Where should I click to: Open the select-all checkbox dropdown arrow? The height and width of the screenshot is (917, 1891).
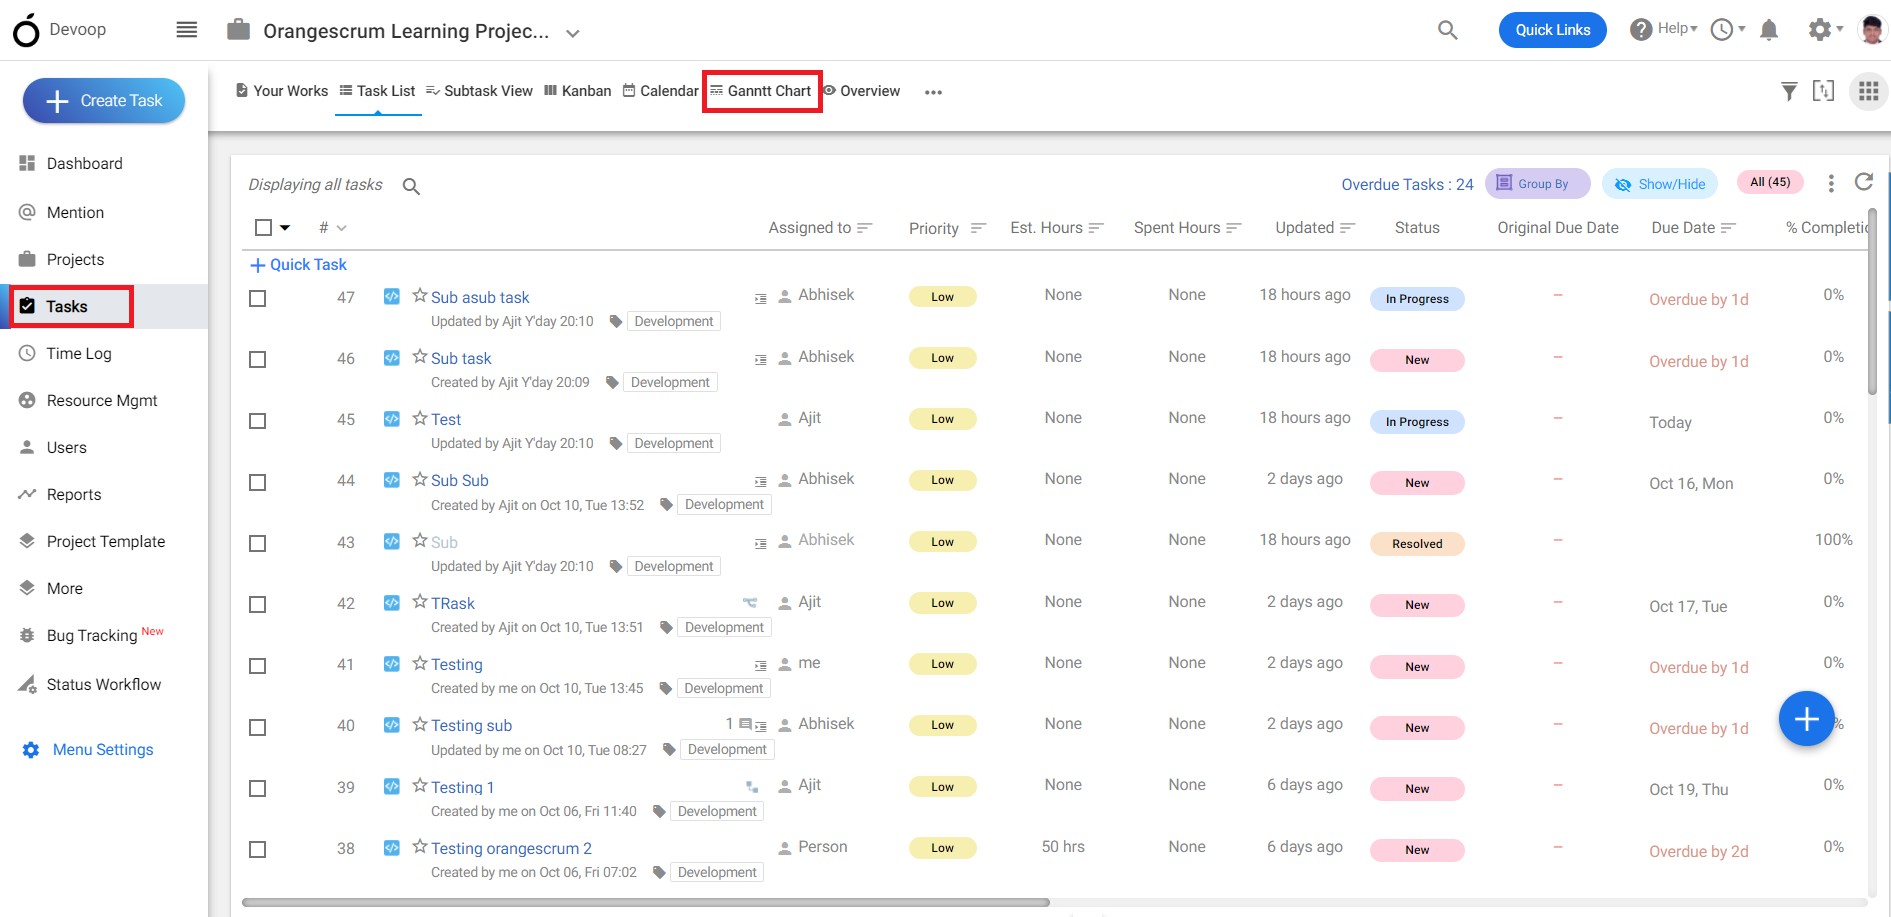click(x=285, y=228)
